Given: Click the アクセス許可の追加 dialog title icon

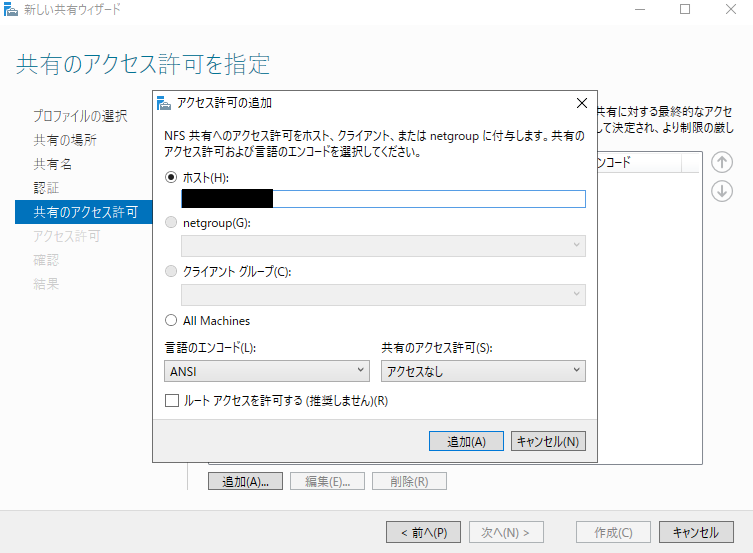Looking at the screenshot, I should click(x=165, y=102).
